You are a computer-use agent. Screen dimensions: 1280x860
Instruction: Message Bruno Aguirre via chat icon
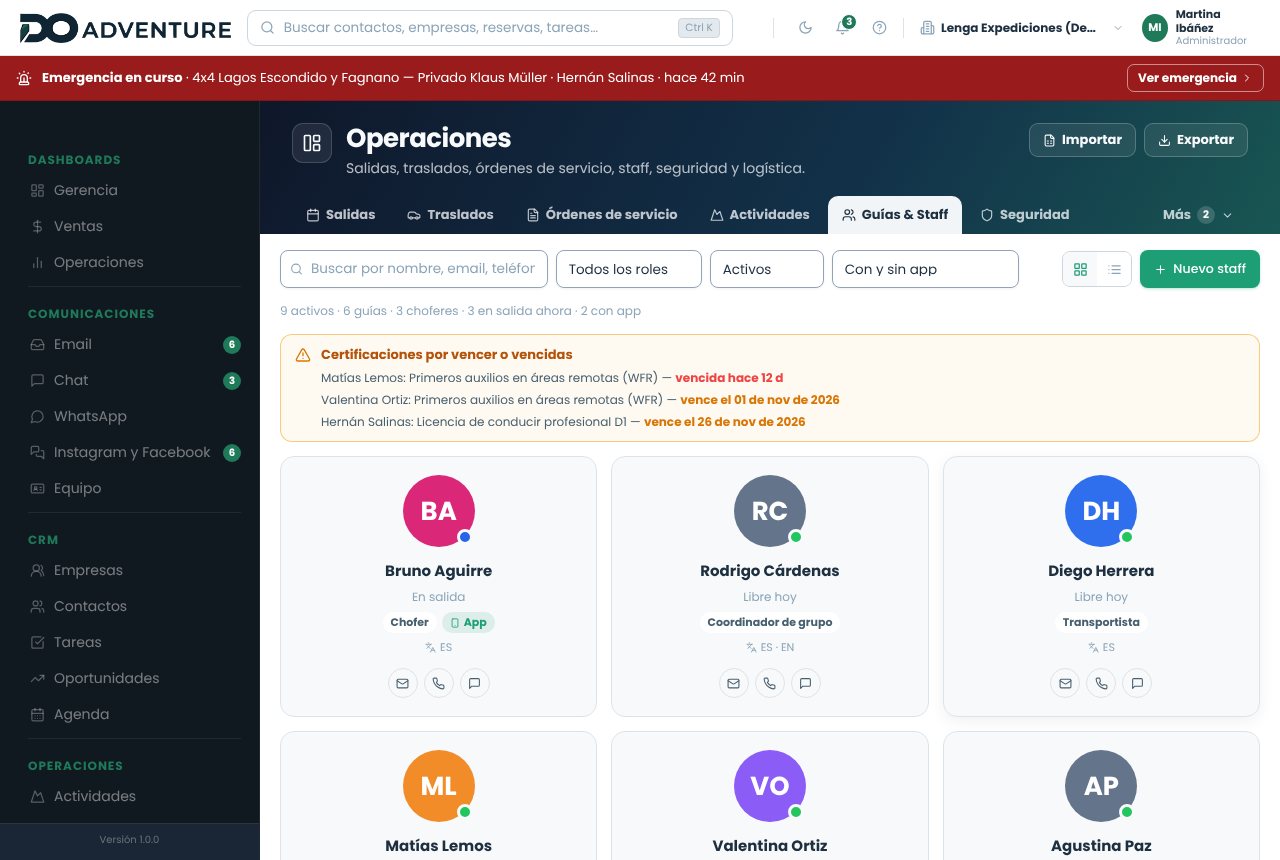(475, 684)
